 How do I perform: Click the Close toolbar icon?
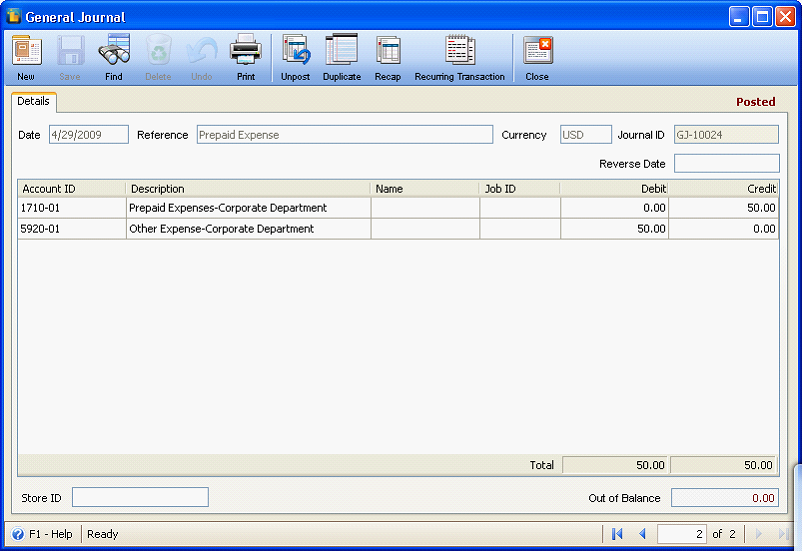(537, 50)
